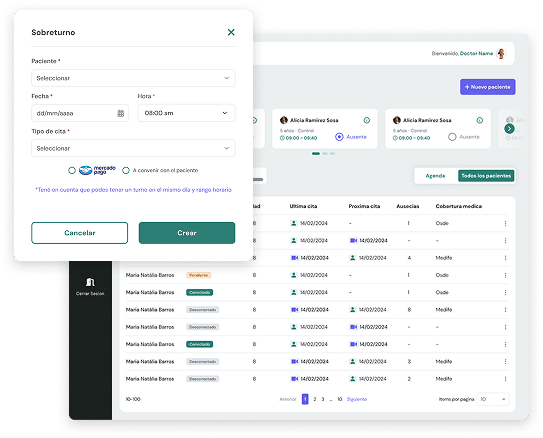Open the Hora 08:00 am dropdown

point(186,113)
